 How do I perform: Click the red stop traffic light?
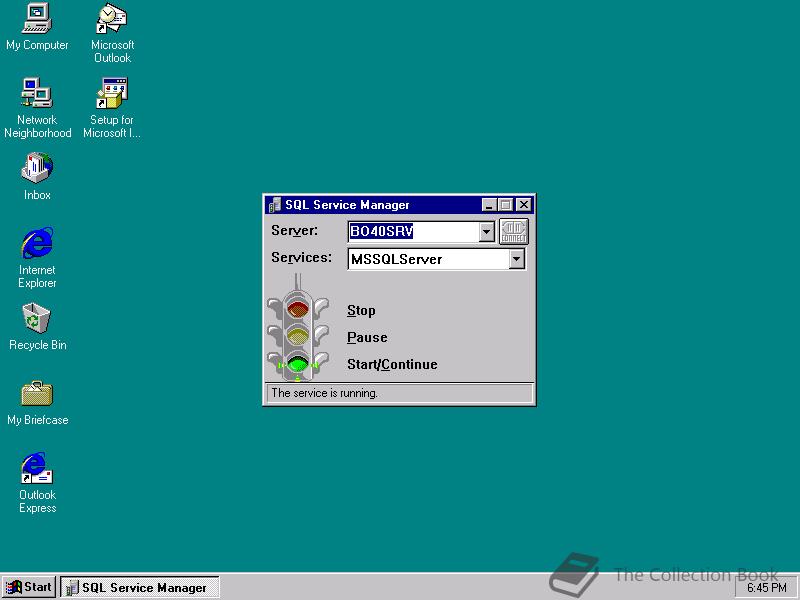click(x=297, y=309)
